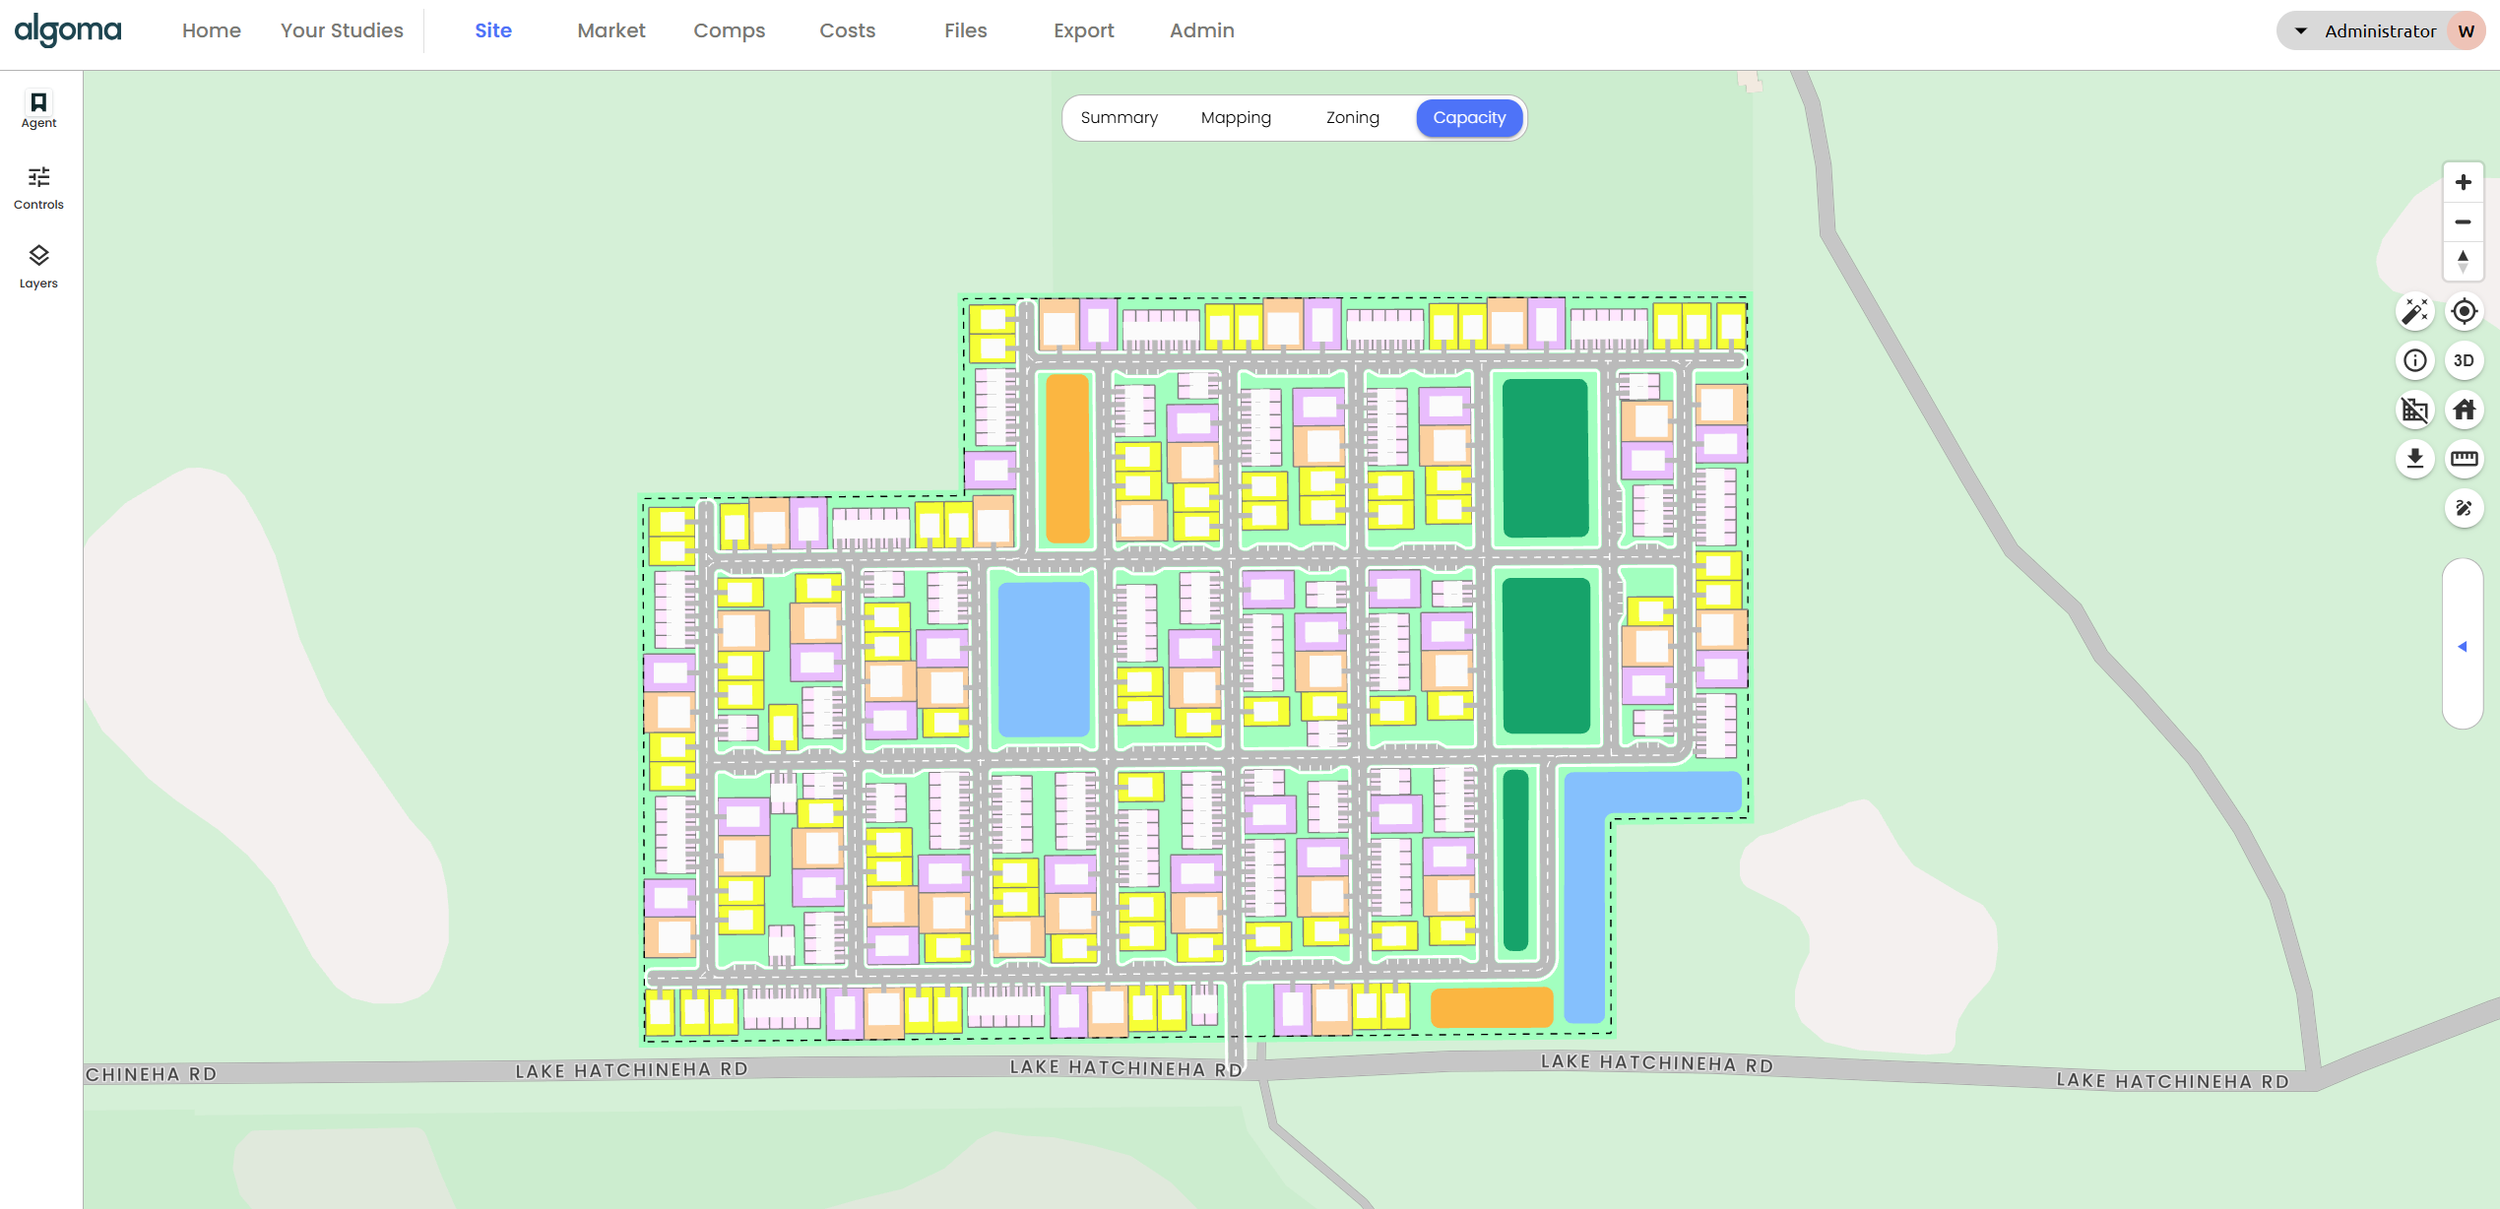Click the pencil draw/edit tool

coord(2463,508)
